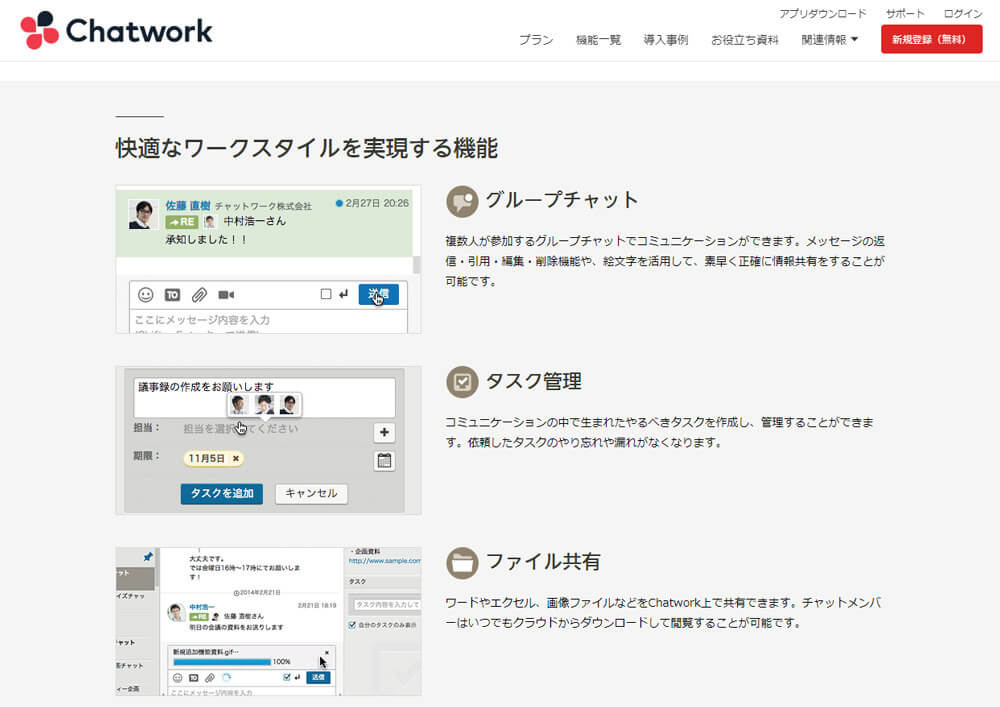Click the TO mention icon in chat toolbar
The height and width of the screenshot is (707, 1000).
[x=172, y=295]
